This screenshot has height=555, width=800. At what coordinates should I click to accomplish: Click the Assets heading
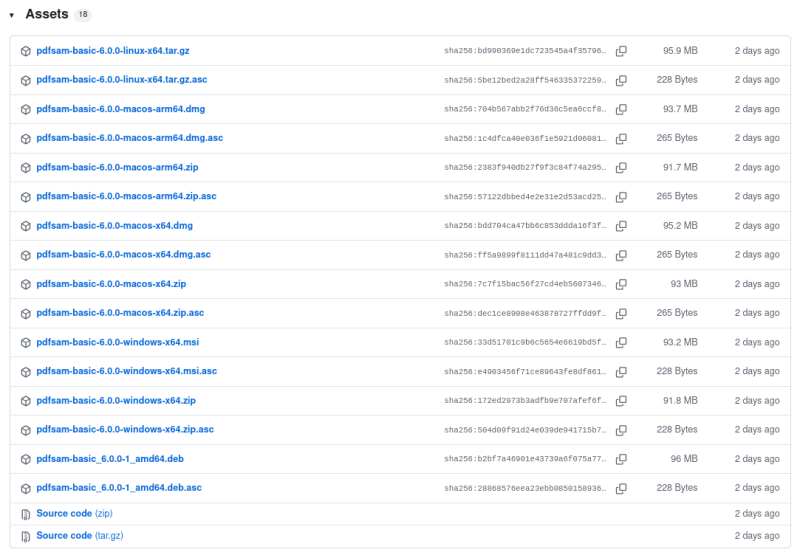click(47, 14)
